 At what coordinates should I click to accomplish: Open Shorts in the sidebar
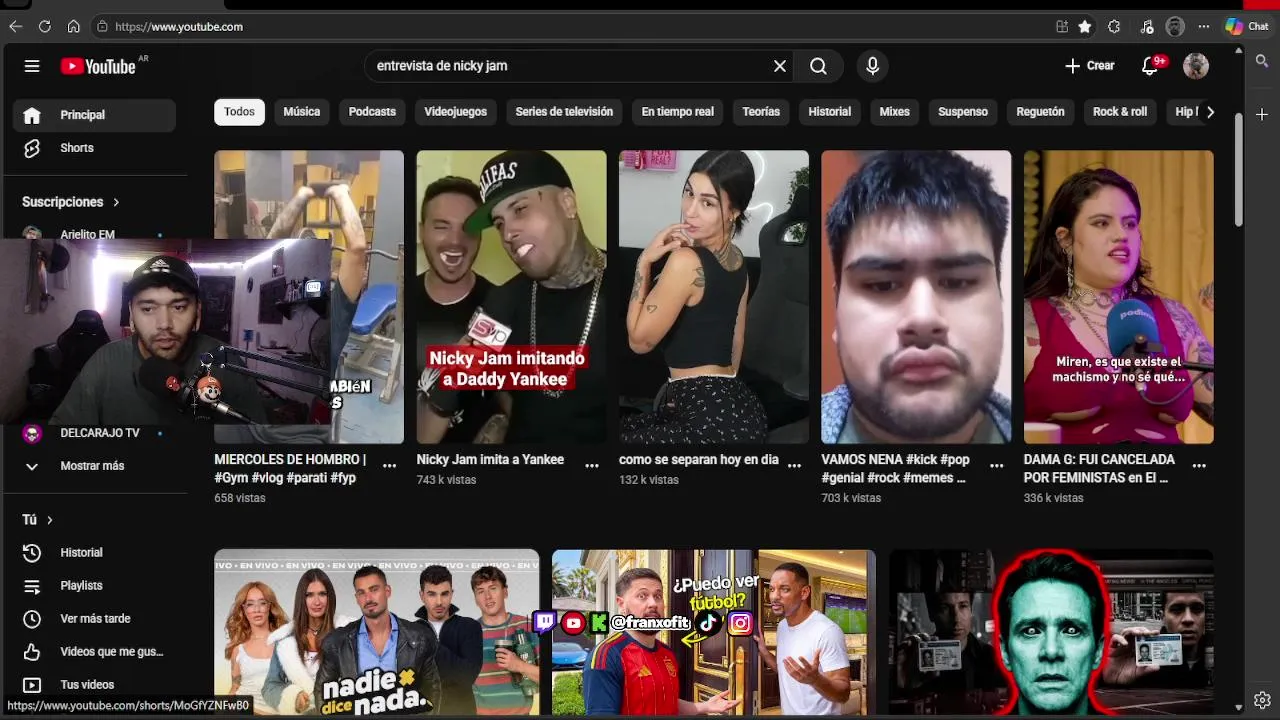[x=95, y=148]
